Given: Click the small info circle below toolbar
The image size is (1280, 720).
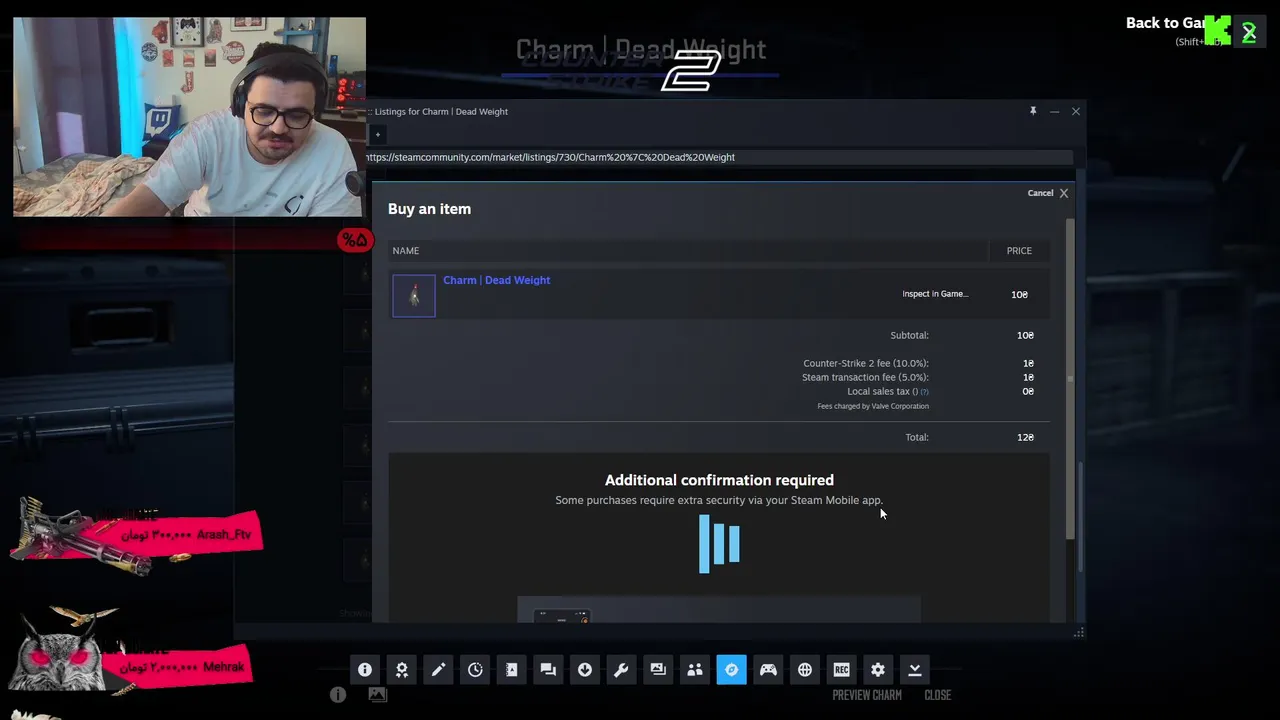Looking at the screenshot, I should (x=338, y=694).
